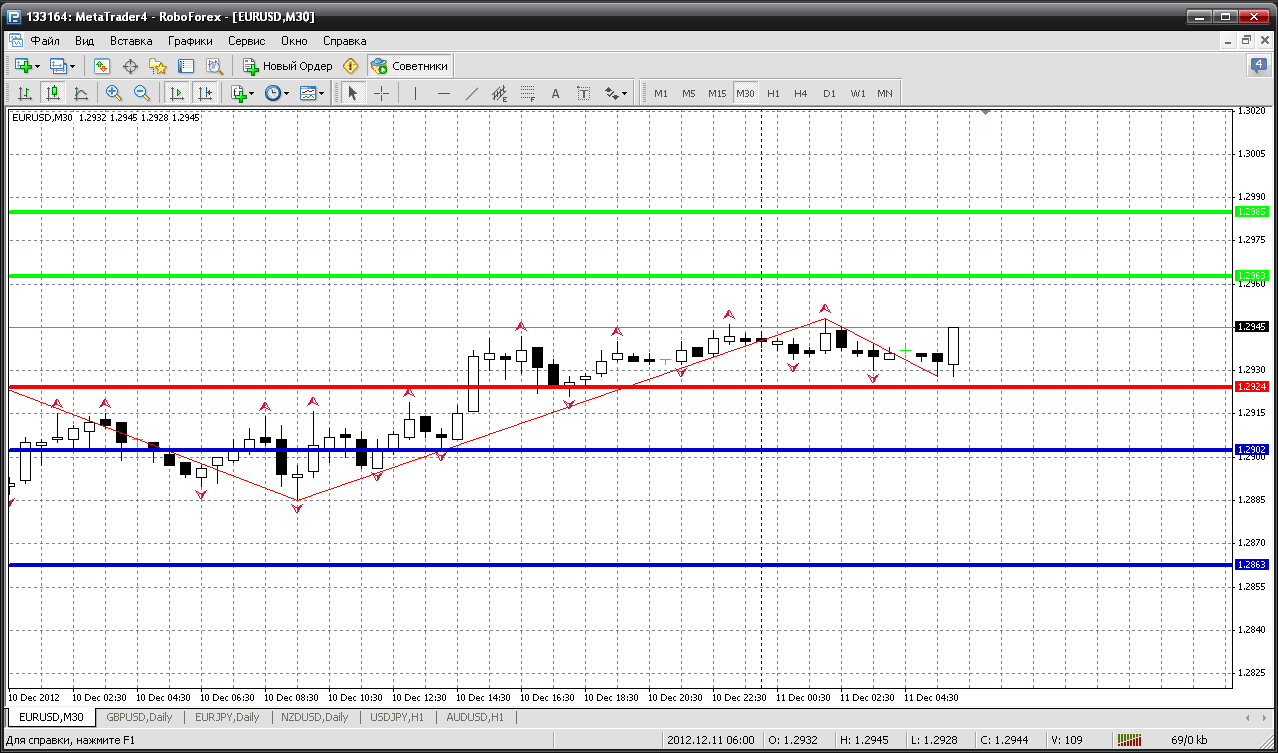Click the connection status bars indicator
This screenshot has height=753, width=1278.
pyautogui.click(x=1129, y=740)
